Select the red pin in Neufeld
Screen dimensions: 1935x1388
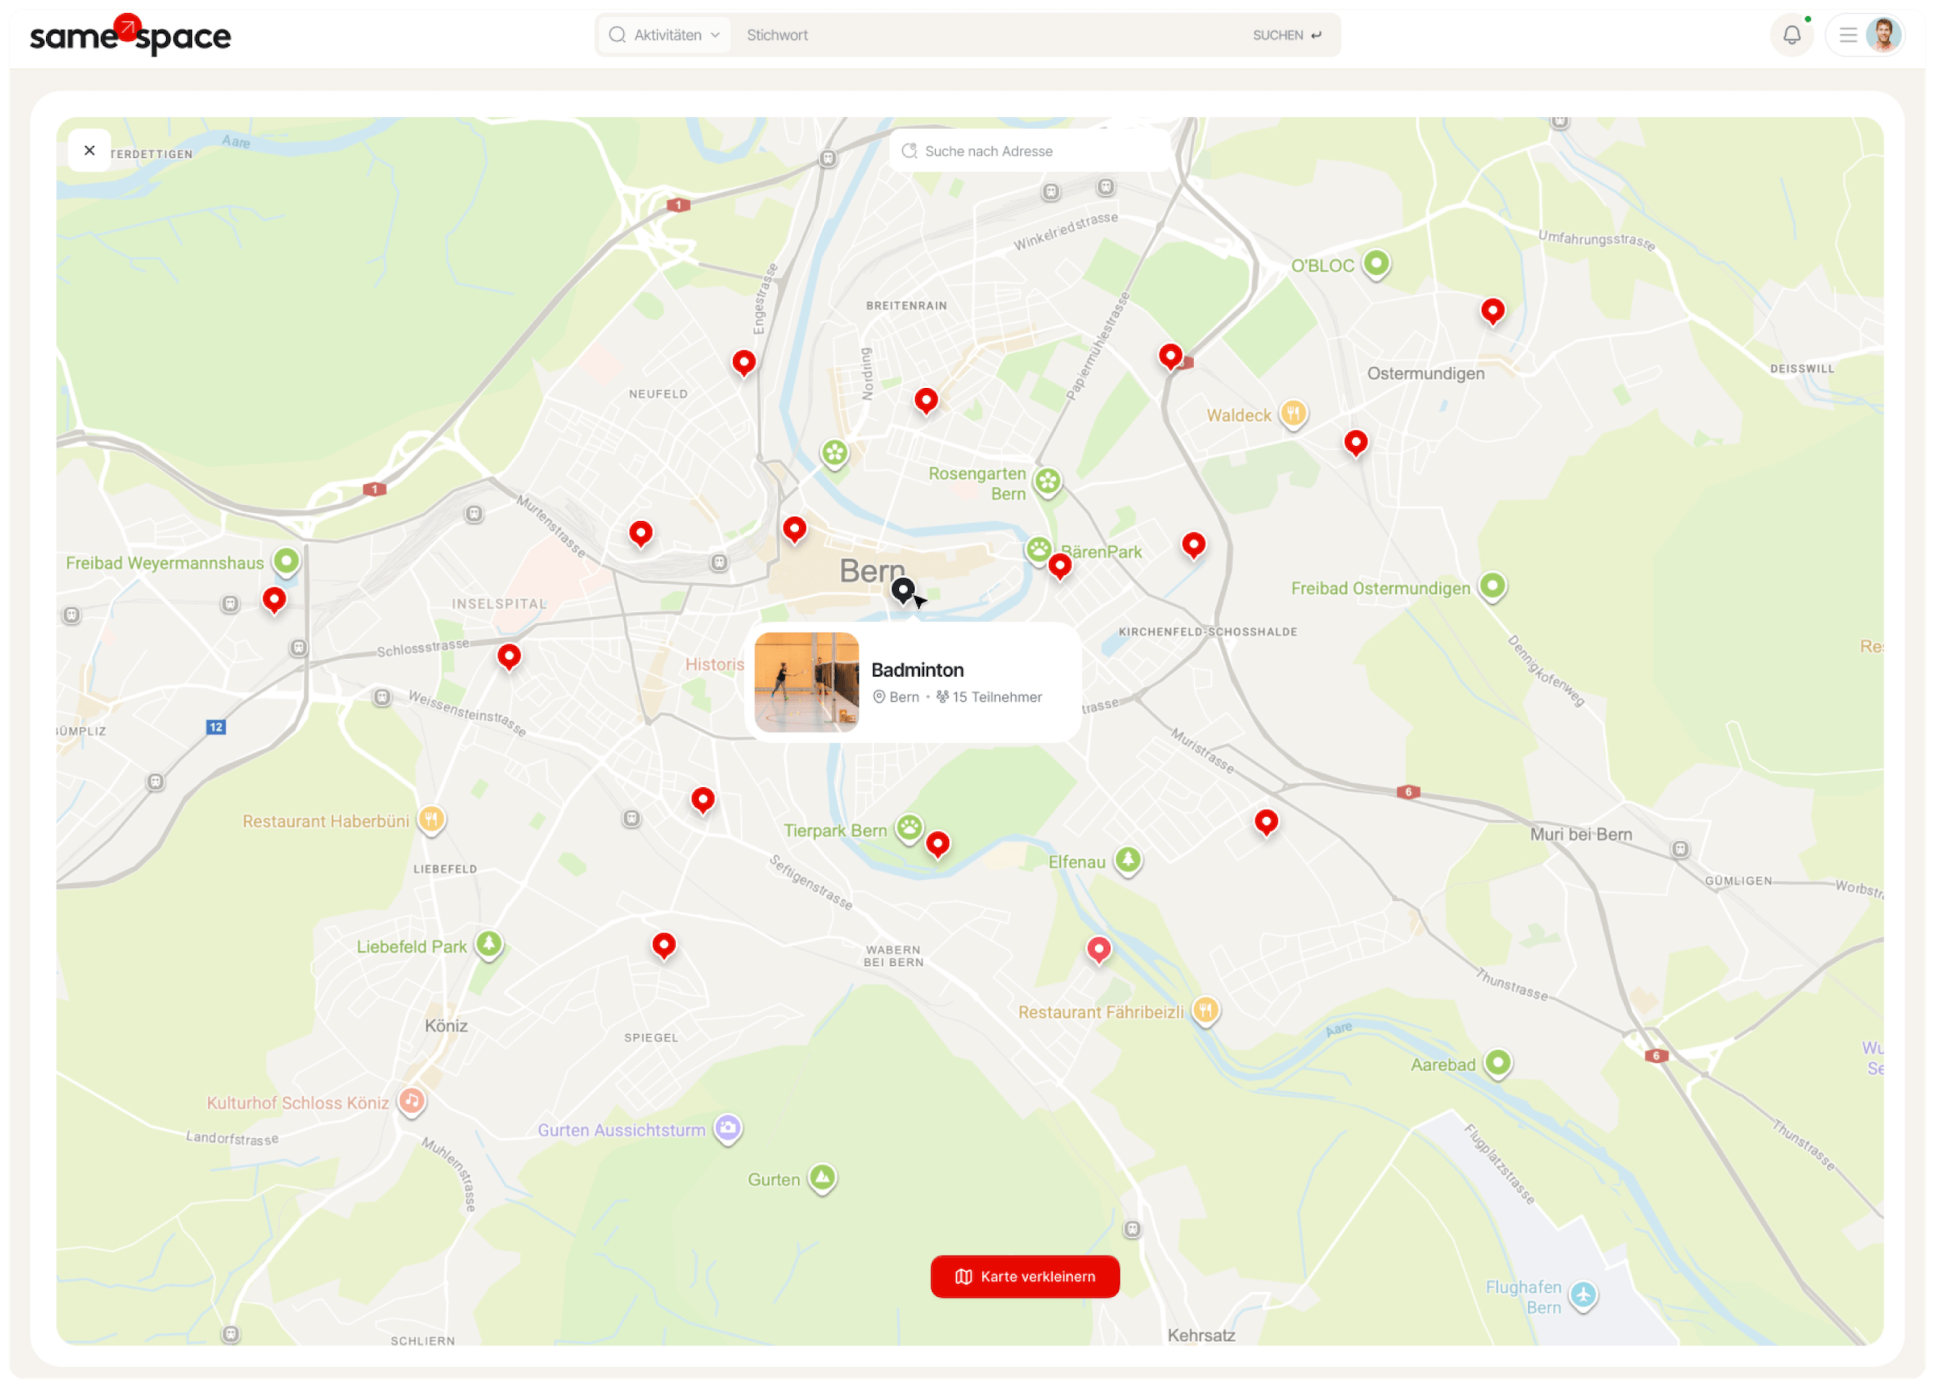743,362
